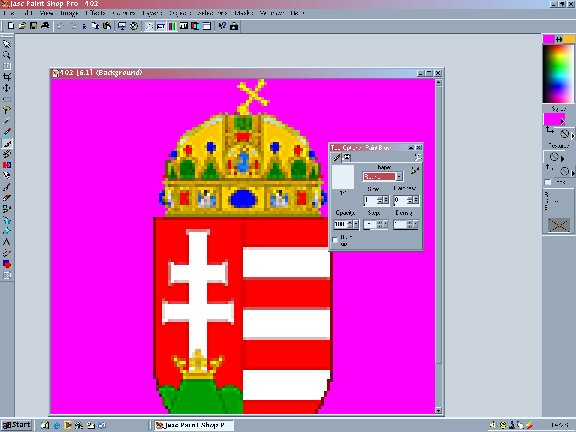Print the image from the toolbar
576x432 pixels.
45,26
